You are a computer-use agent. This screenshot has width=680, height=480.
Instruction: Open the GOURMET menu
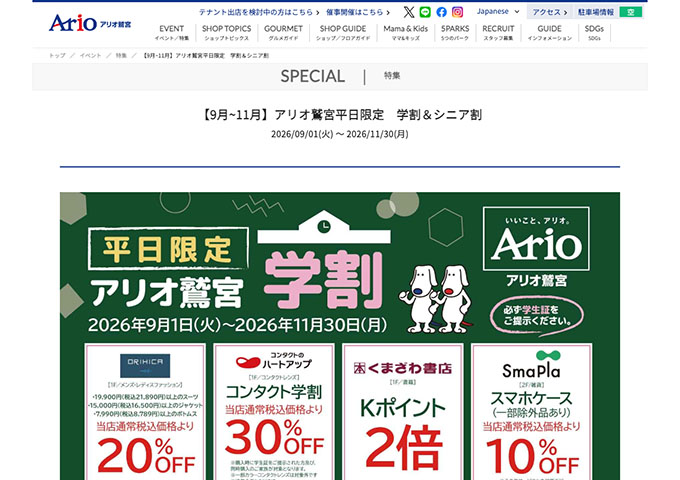[283, 33]
